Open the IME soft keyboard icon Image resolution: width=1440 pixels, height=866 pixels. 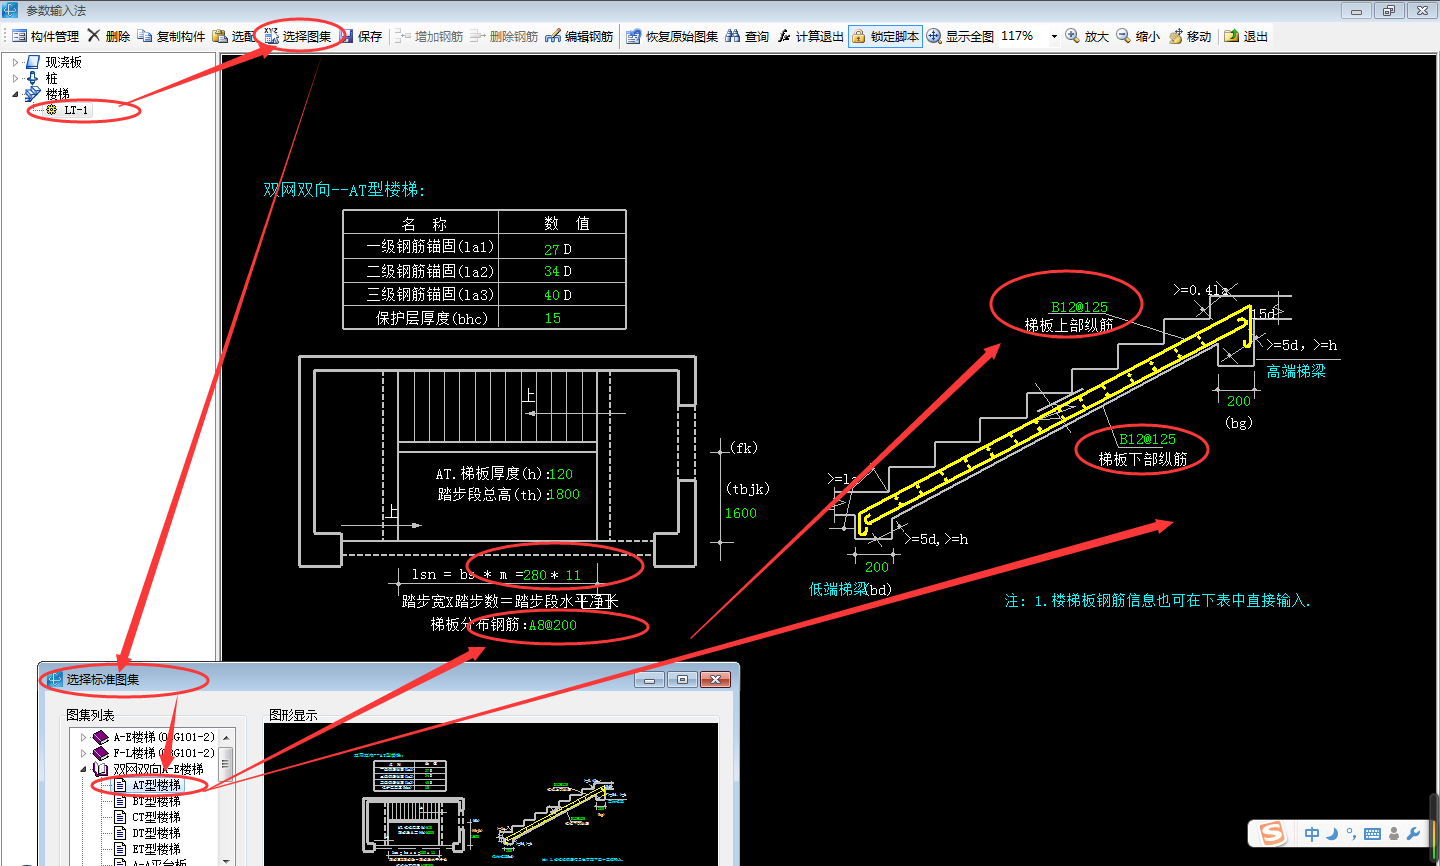click(x=1372, y=833)
